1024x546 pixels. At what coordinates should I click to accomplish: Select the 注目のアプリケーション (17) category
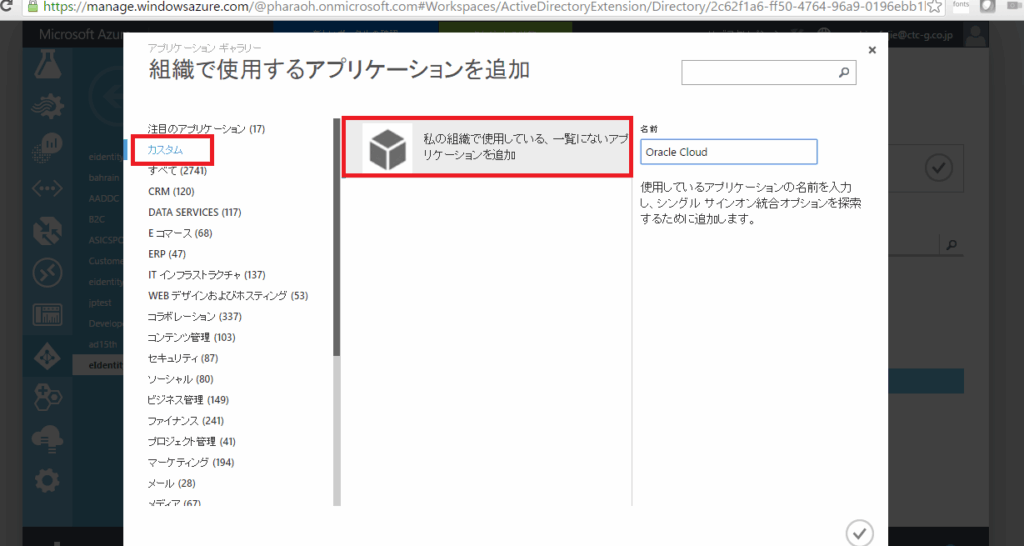(206, 129)
